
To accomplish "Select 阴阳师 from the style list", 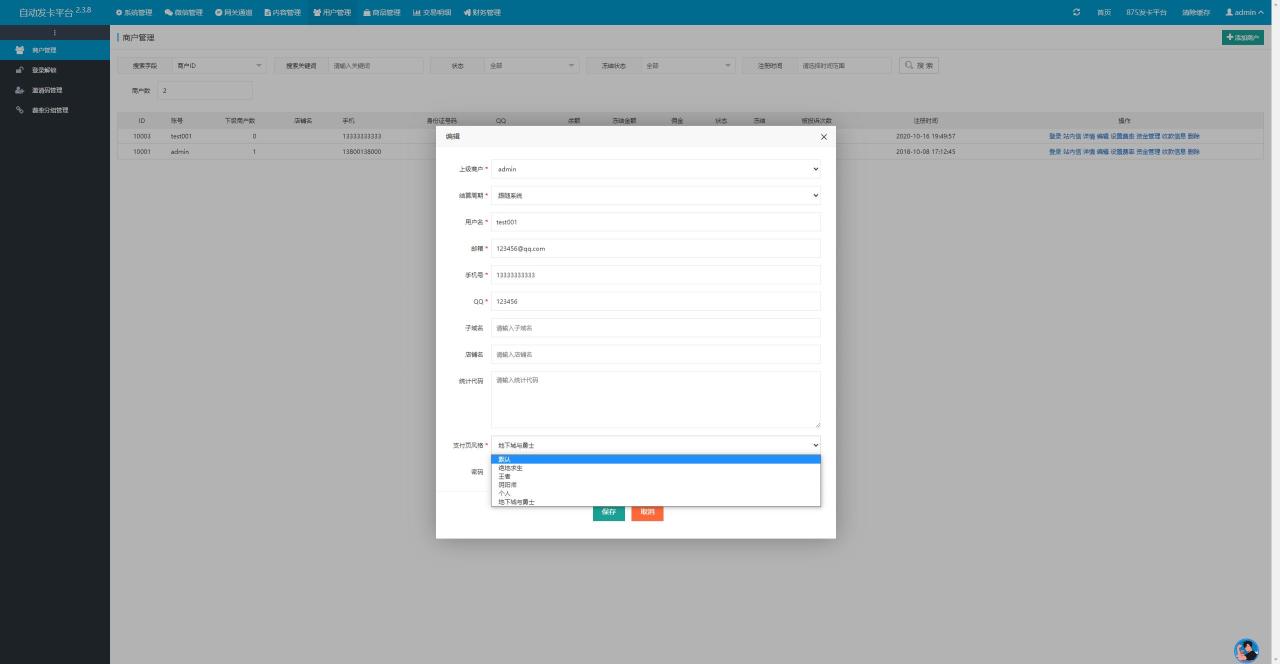I will point(656,485).
